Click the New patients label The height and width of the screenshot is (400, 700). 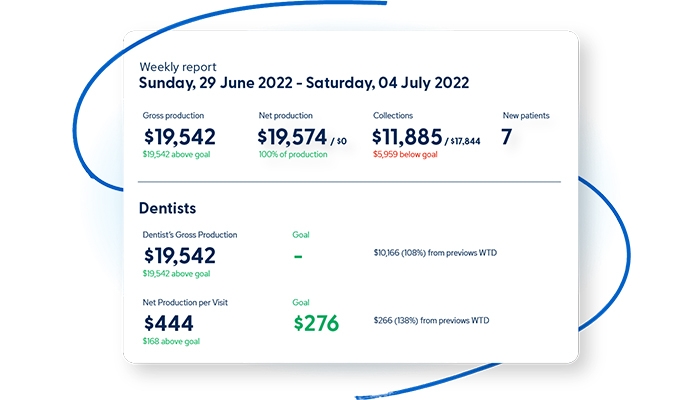coord(525,116)
